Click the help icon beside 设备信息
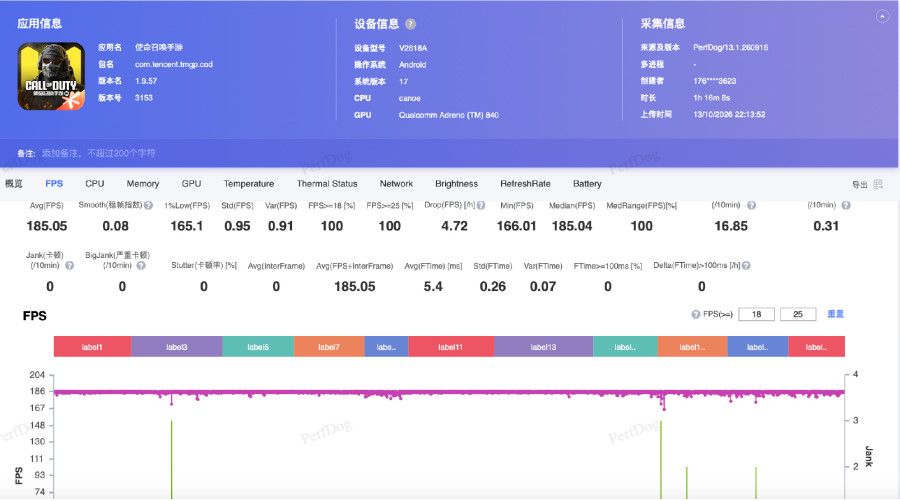Screen dimensions: 900x501 tap(410, 24)
